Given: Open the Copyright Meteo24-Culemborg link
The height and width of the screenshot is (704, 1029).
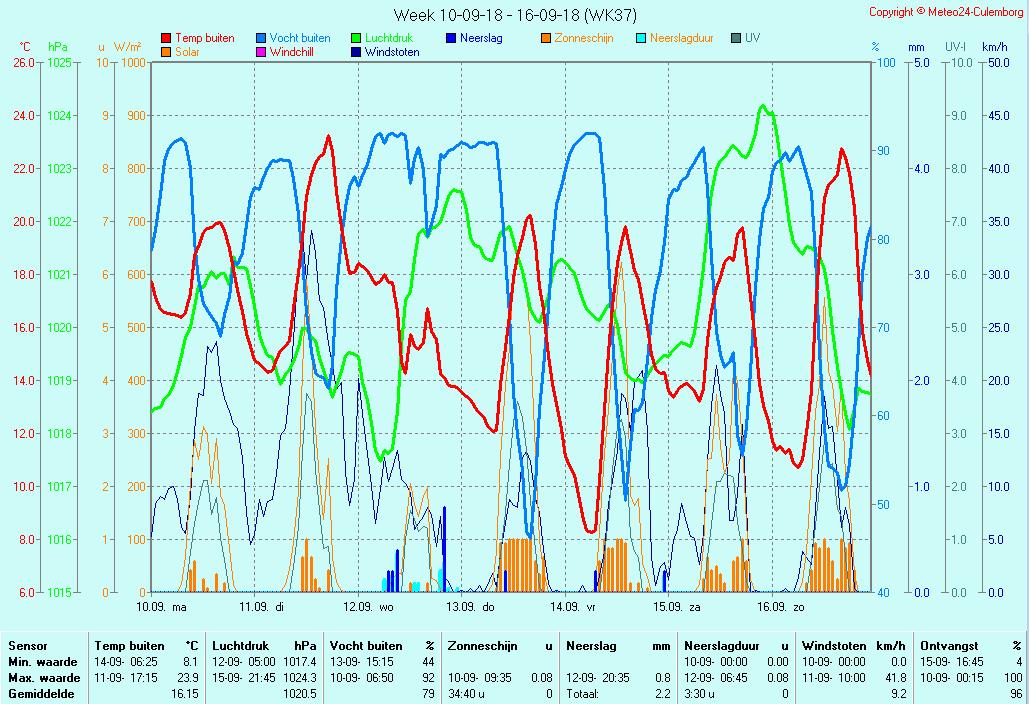Looking at the screenshot, I should pos(945,12).
